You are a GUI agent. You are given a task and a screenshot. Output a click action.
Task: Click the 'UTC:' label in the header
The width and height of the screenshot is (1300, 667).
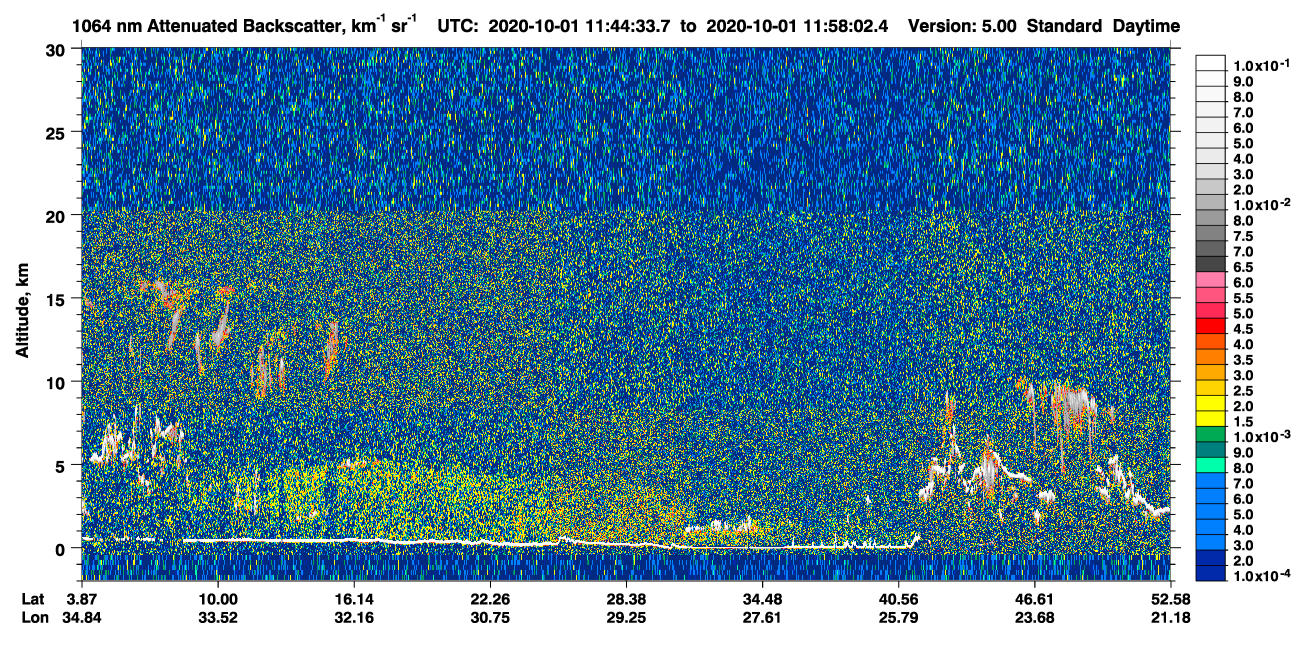tap(457, 26)
